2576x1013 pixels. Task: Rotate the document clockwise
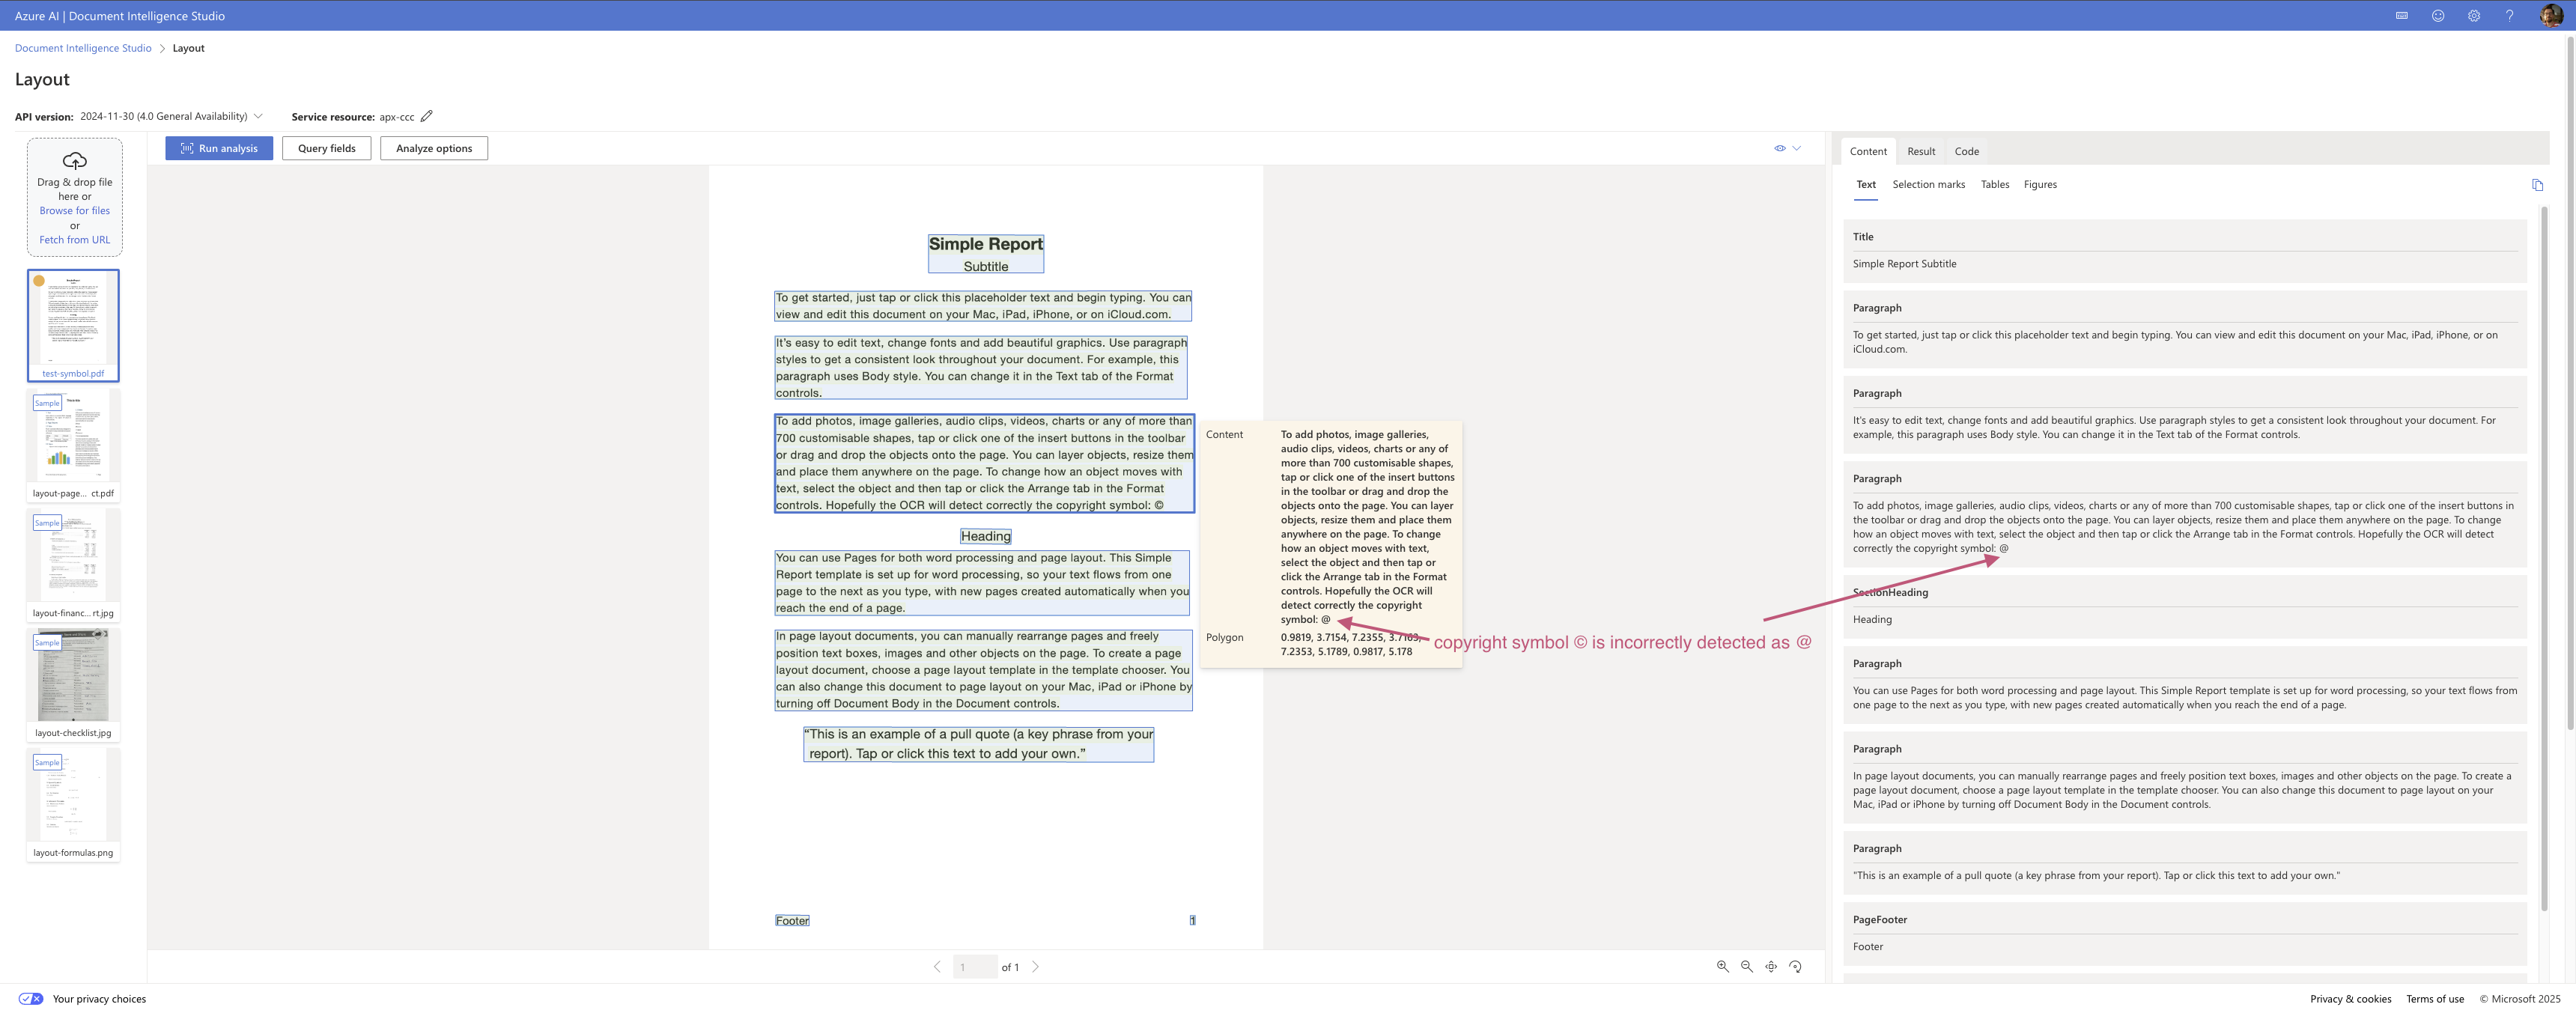(1795, 966)
